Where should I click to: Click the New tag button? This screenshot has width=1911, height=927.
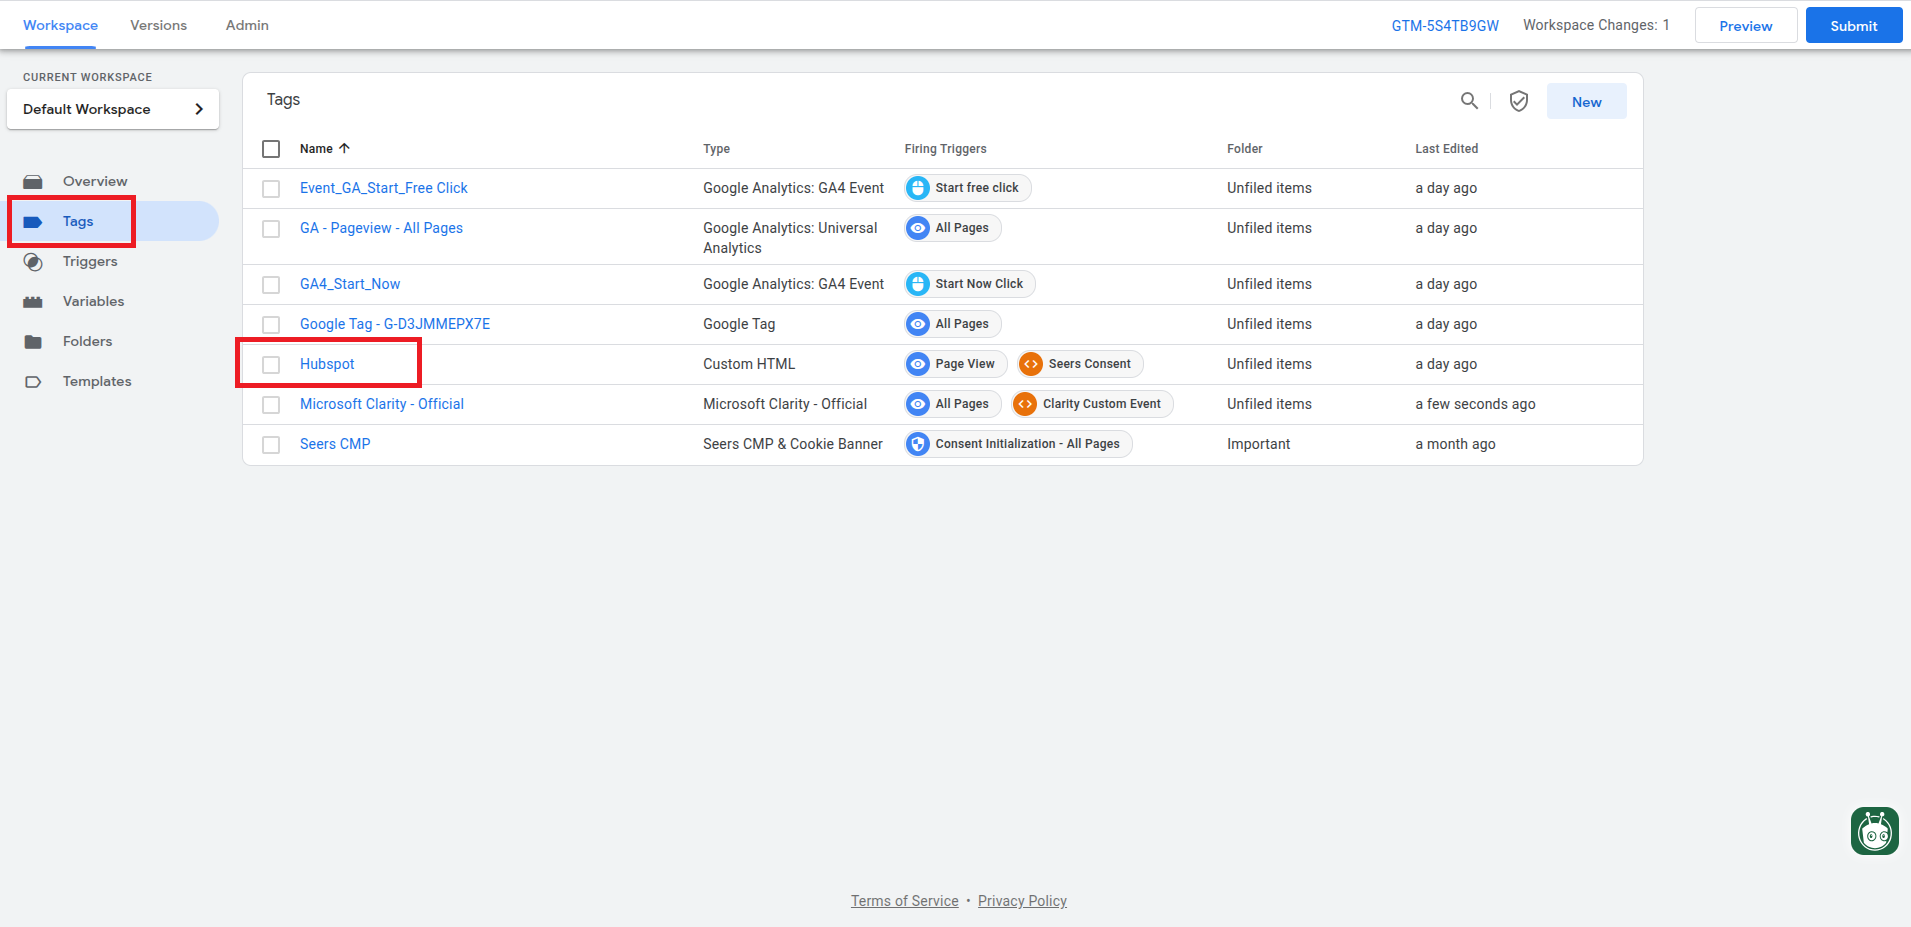tap(1586, 101)
